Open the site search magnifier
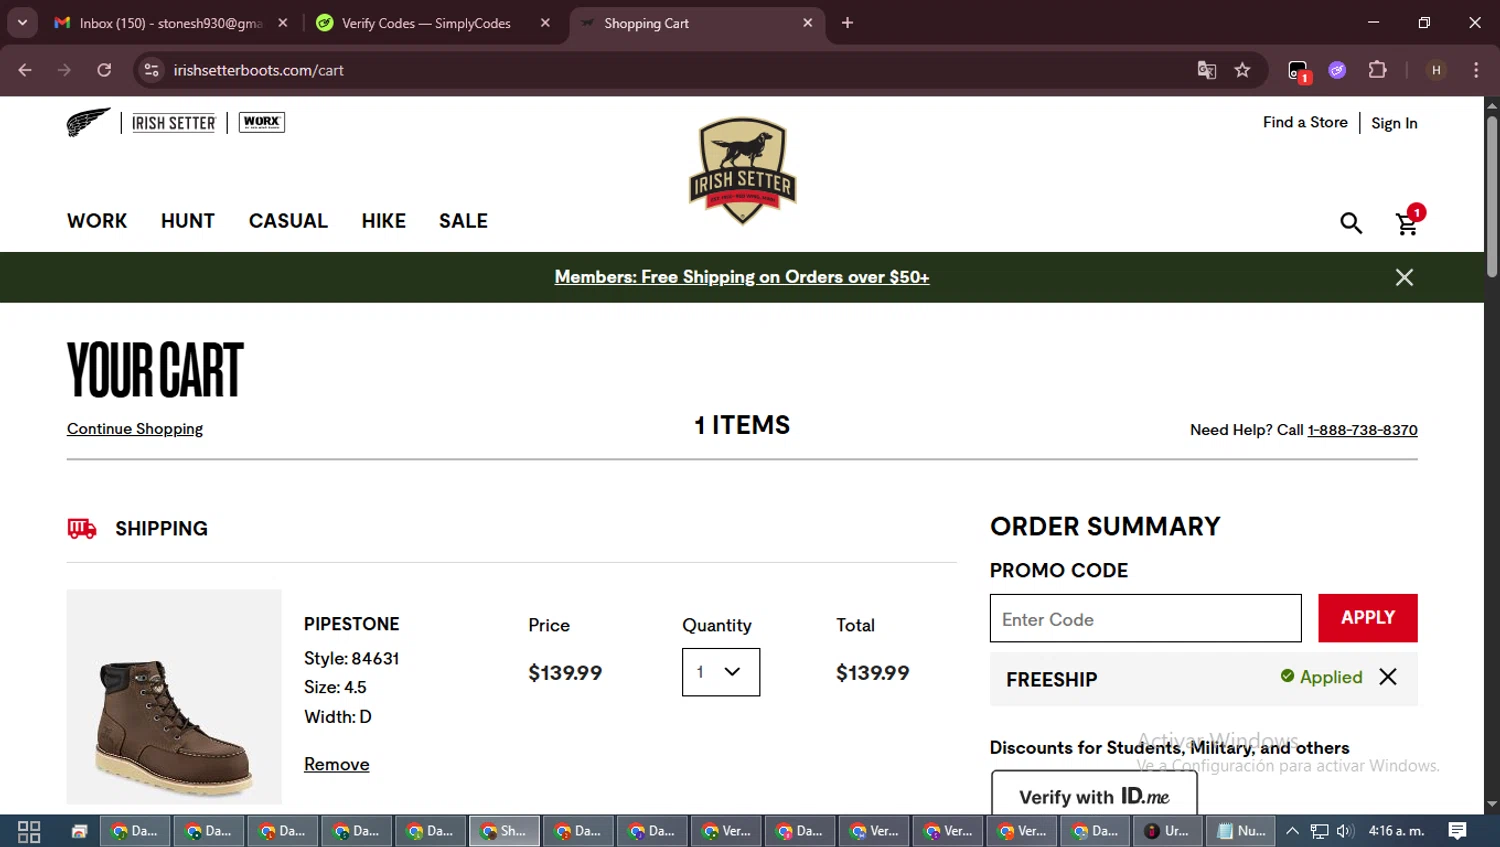 click(x=1351, y=223)
